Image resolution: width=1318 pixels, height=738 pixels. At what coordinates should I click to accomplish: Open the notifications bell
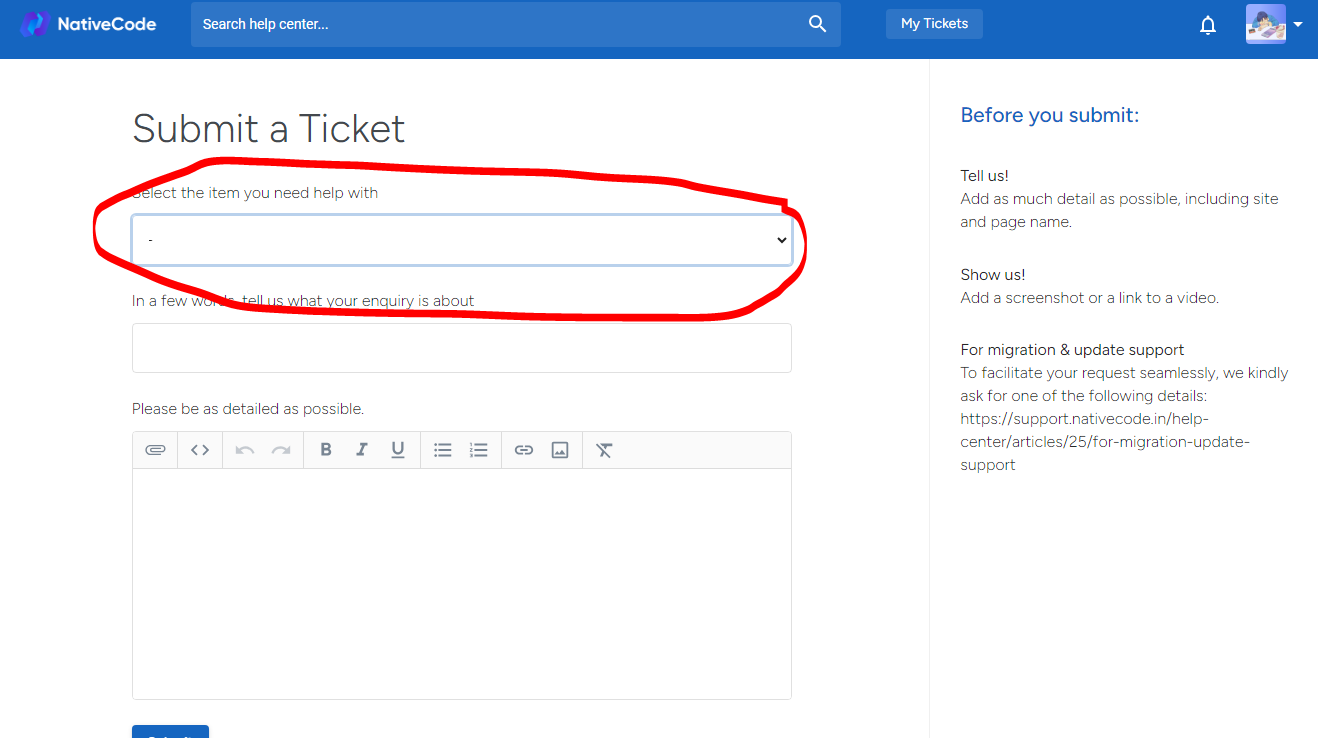(1208, 25)
